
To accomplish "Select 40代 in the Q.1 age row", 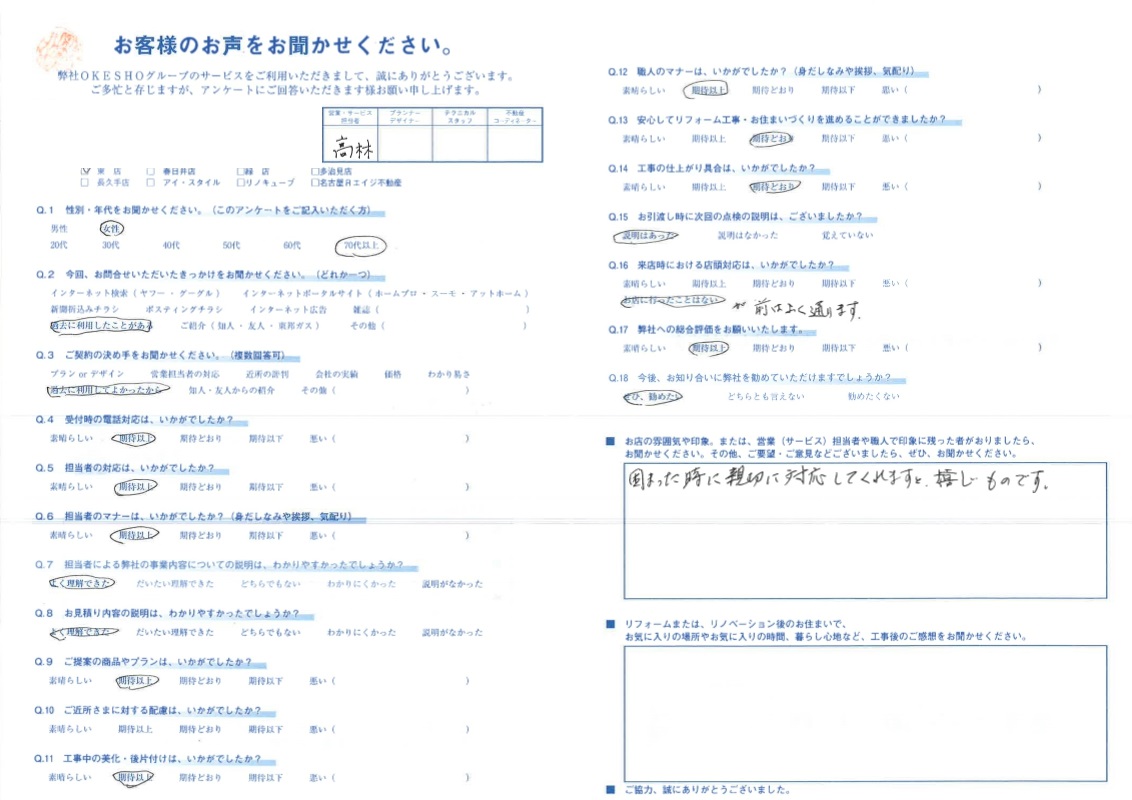I will (171, 245).
